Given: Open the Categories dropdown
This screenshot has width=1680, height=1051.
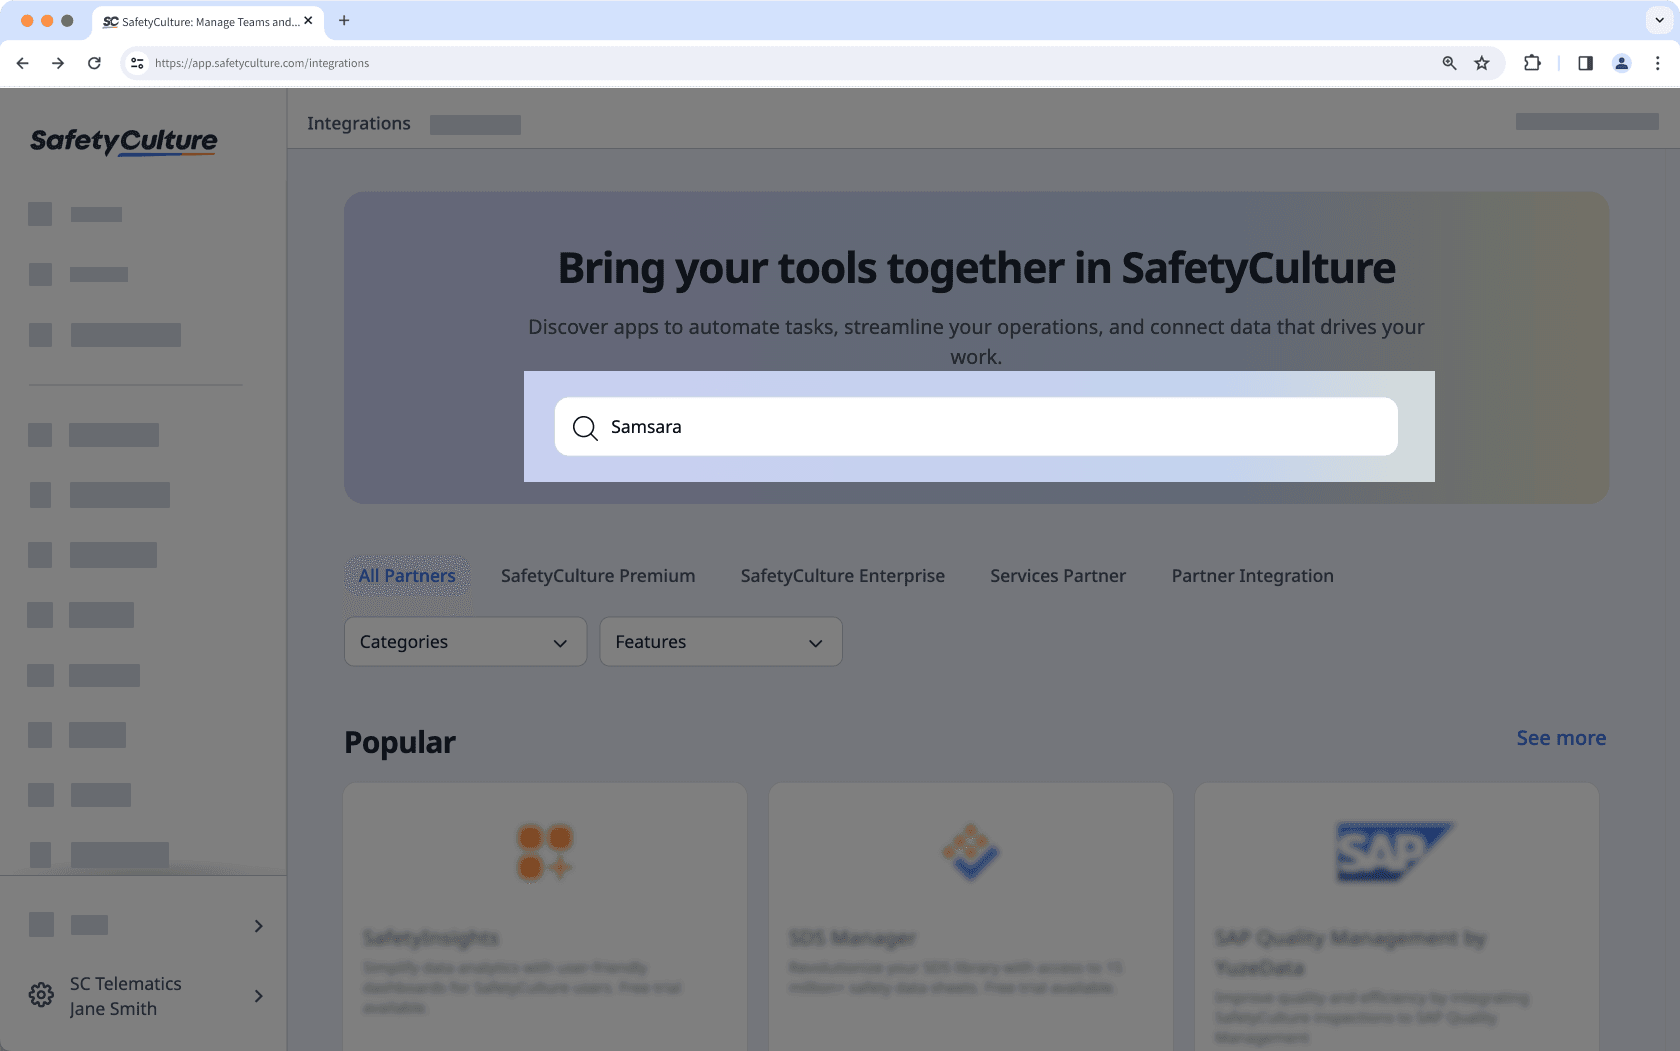Looking at the screenshot, I should coord(465,641).
